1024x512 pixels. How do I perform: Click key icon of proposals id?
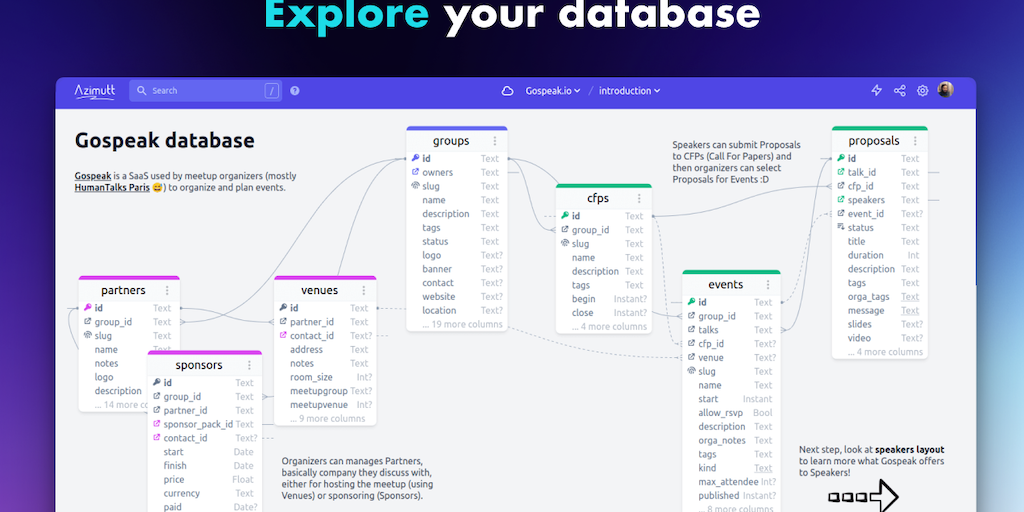point(840,158)
